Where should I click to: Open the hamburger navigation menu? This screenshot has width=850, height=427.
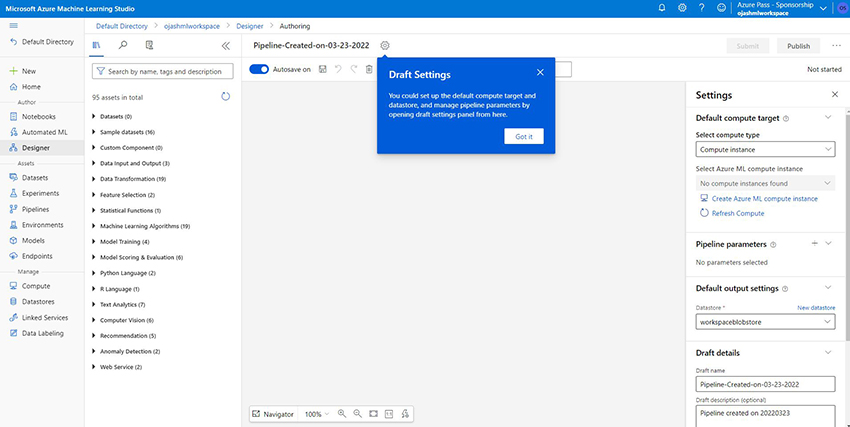tap(13, 24)
